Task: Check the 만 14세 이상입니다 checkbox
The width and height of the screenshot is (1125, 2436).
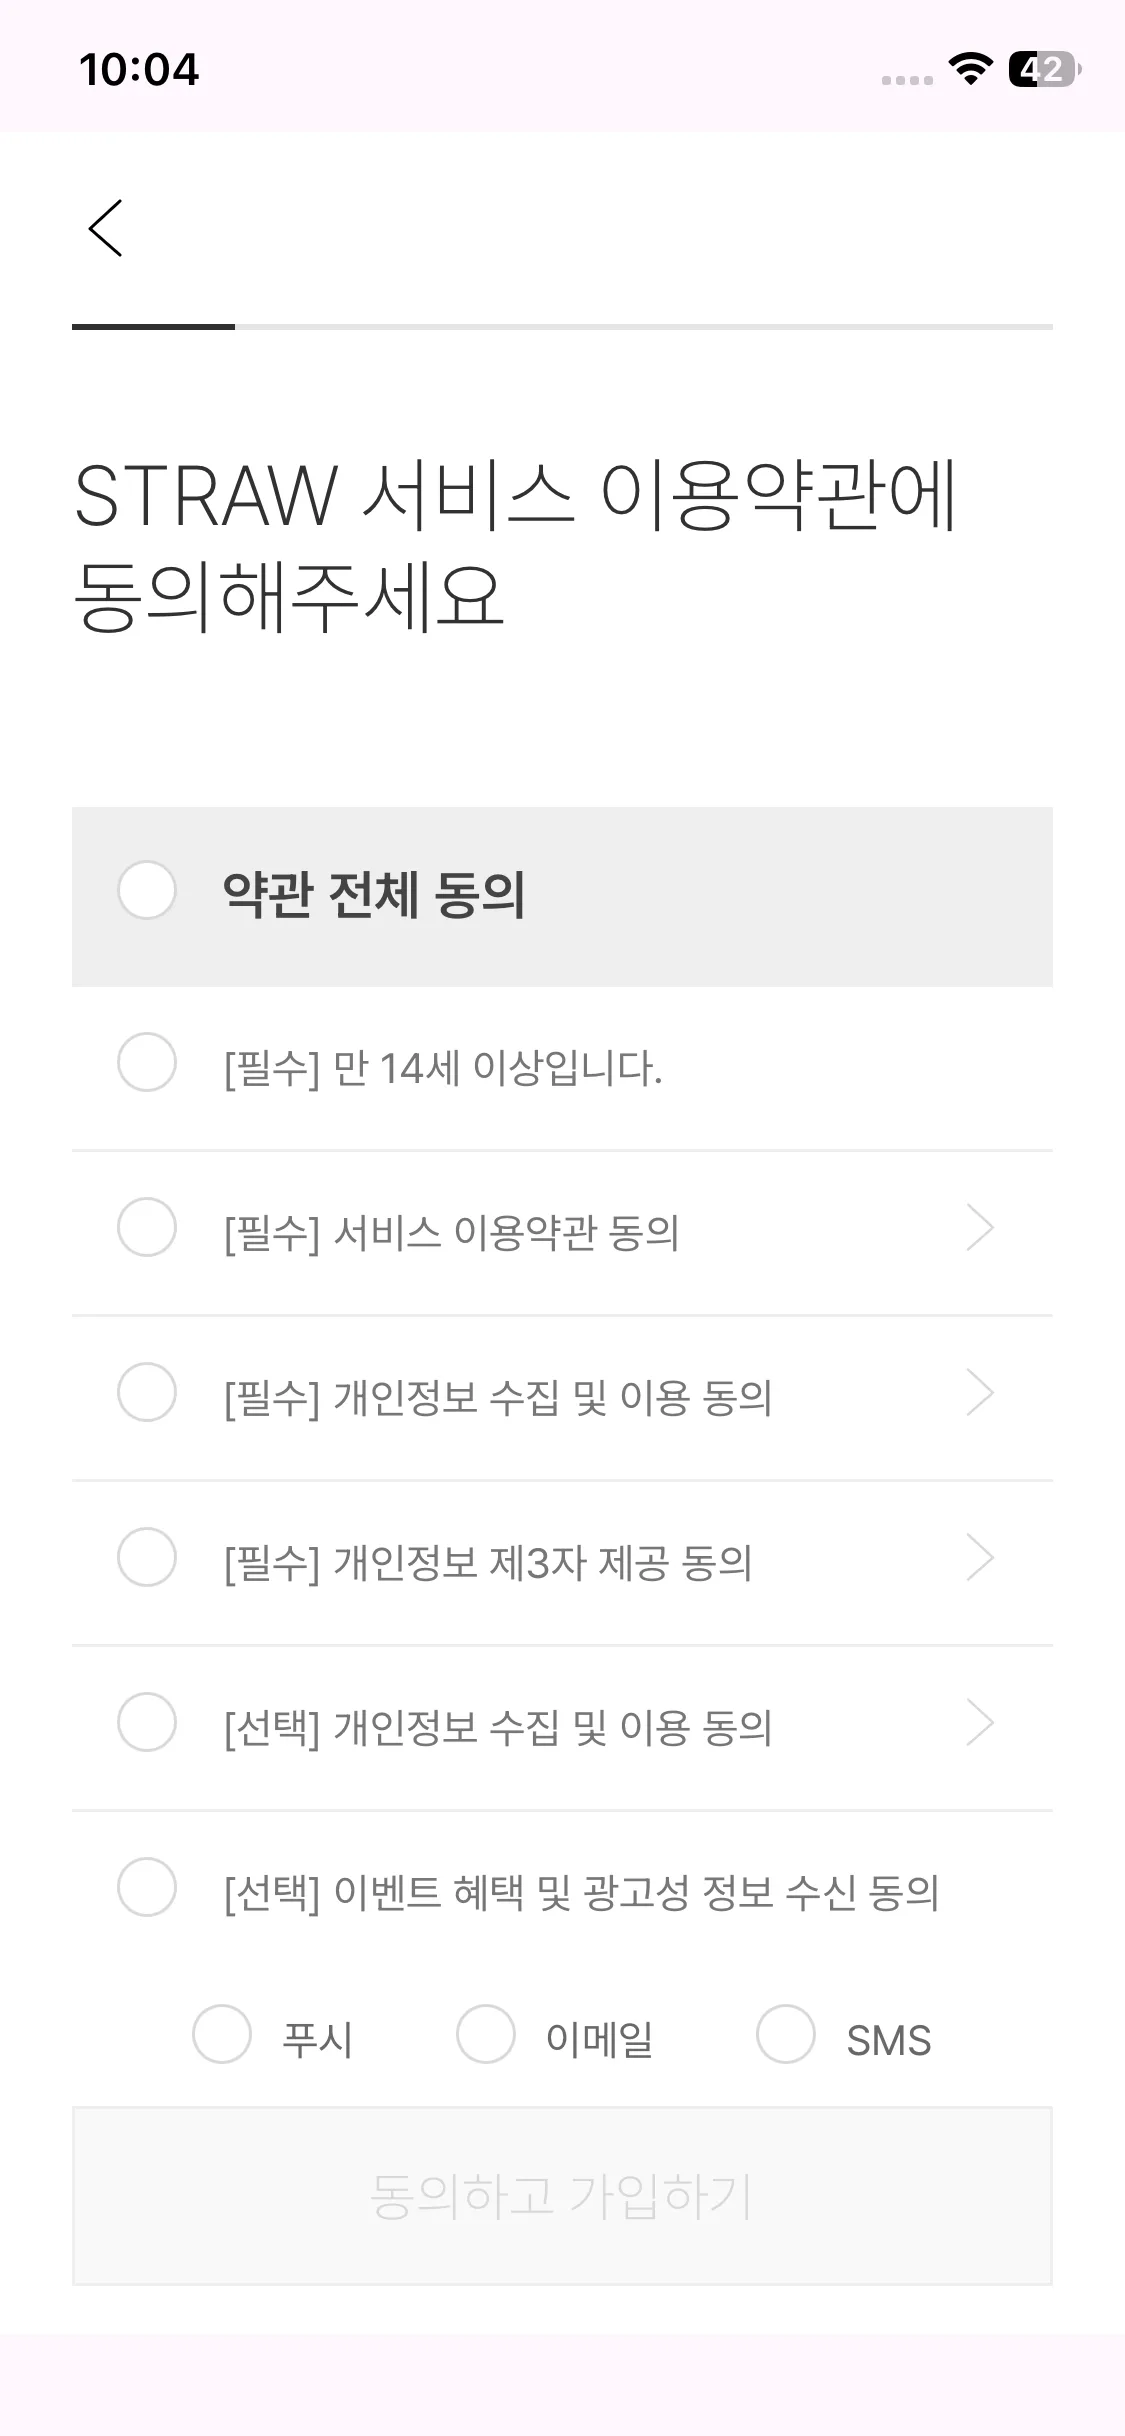Action: [147, 1062]
